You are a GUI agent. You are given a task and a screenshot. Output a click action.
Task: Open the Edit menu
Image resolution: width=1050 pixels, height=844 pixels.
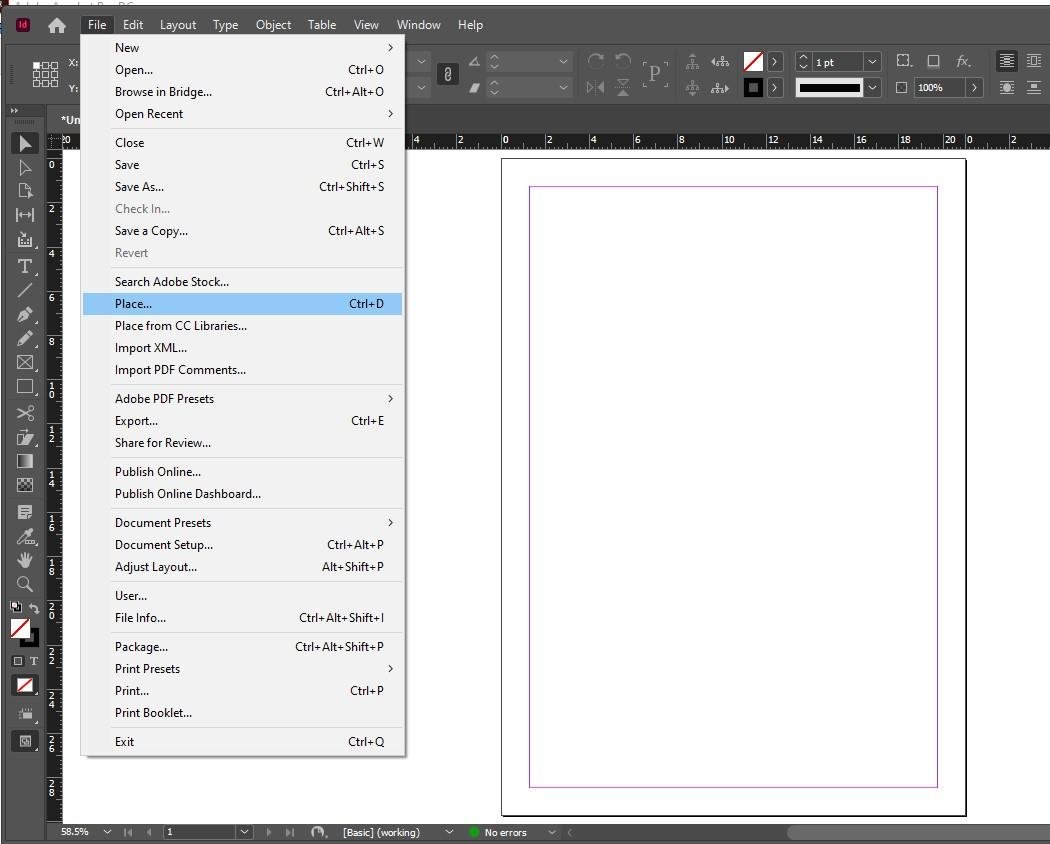(132, 25)
